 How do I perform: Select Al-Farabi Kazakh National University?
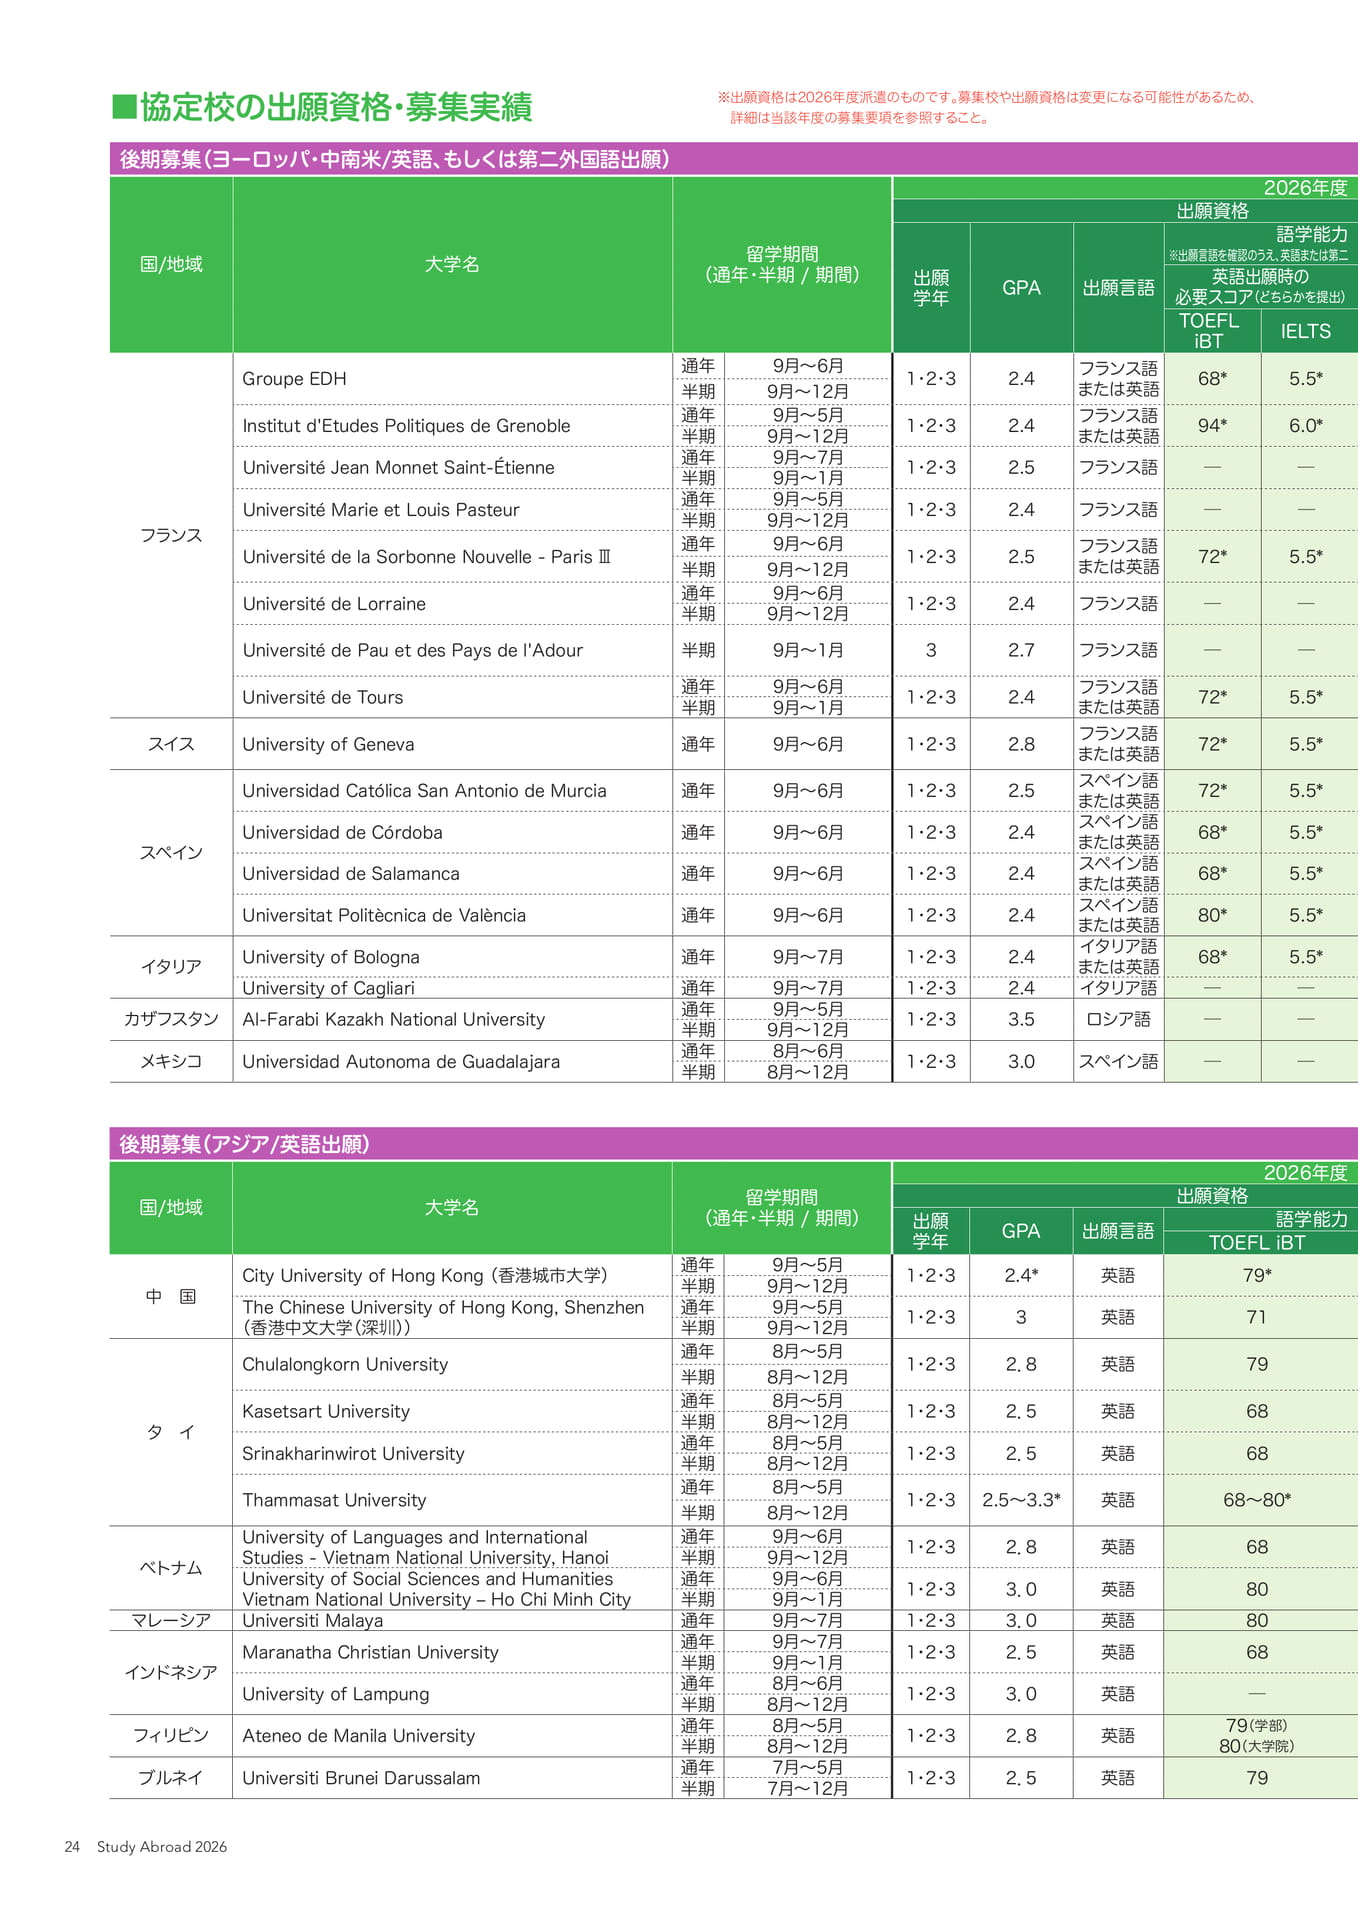coord(394,1020)
